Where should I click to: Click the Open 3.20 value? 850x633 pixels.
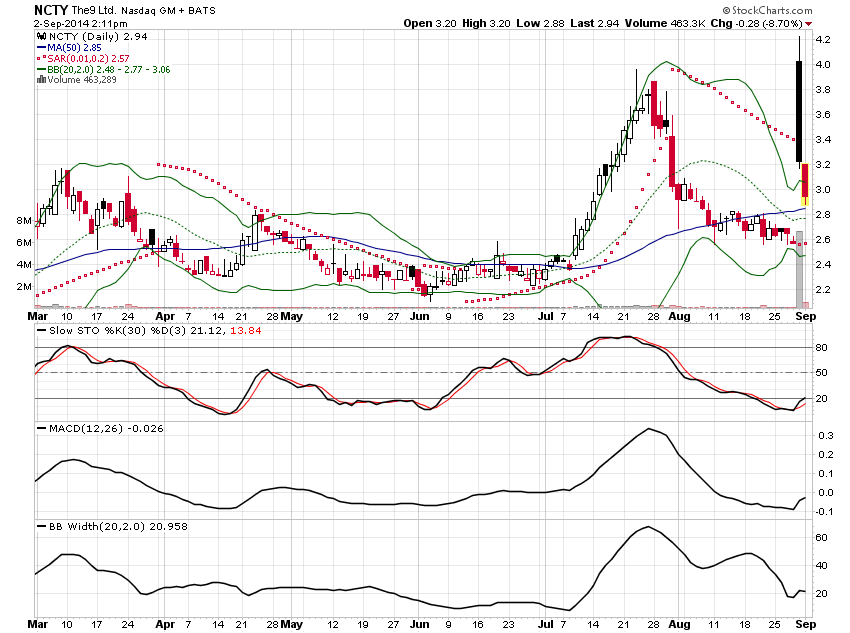tap(430, 23)
